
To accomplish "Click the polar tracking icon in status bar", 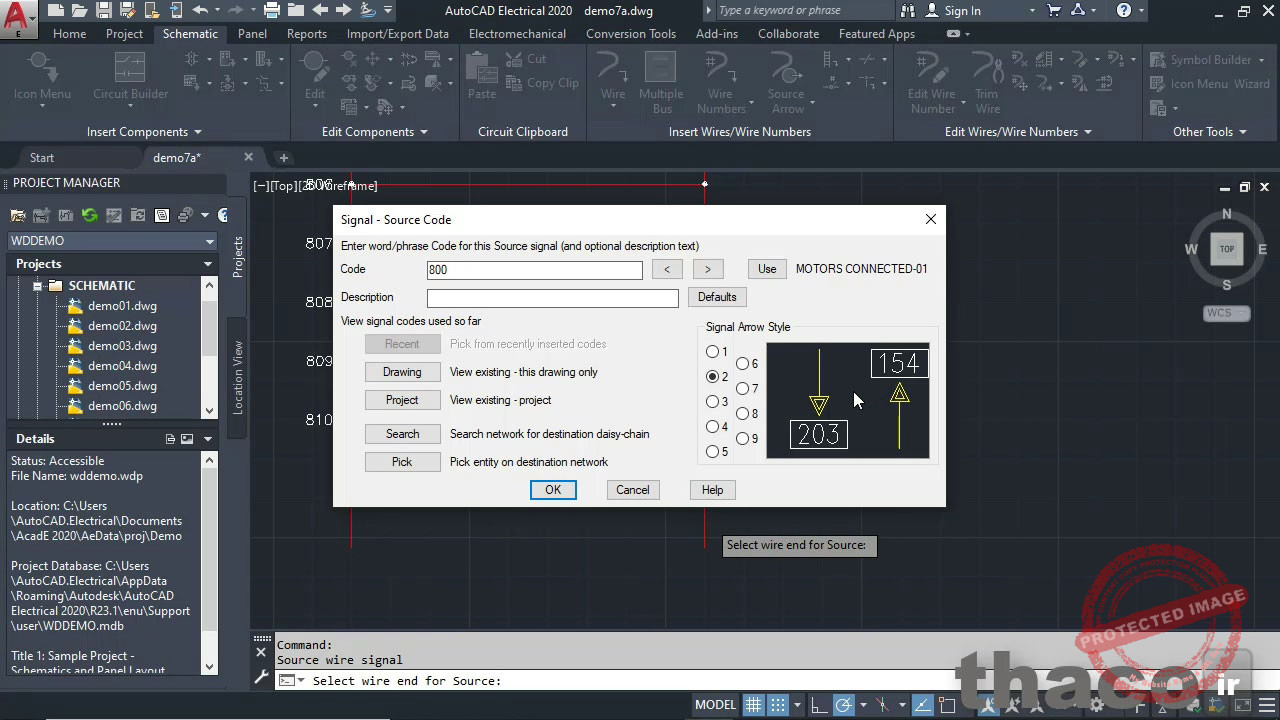I will coord(844,704).
